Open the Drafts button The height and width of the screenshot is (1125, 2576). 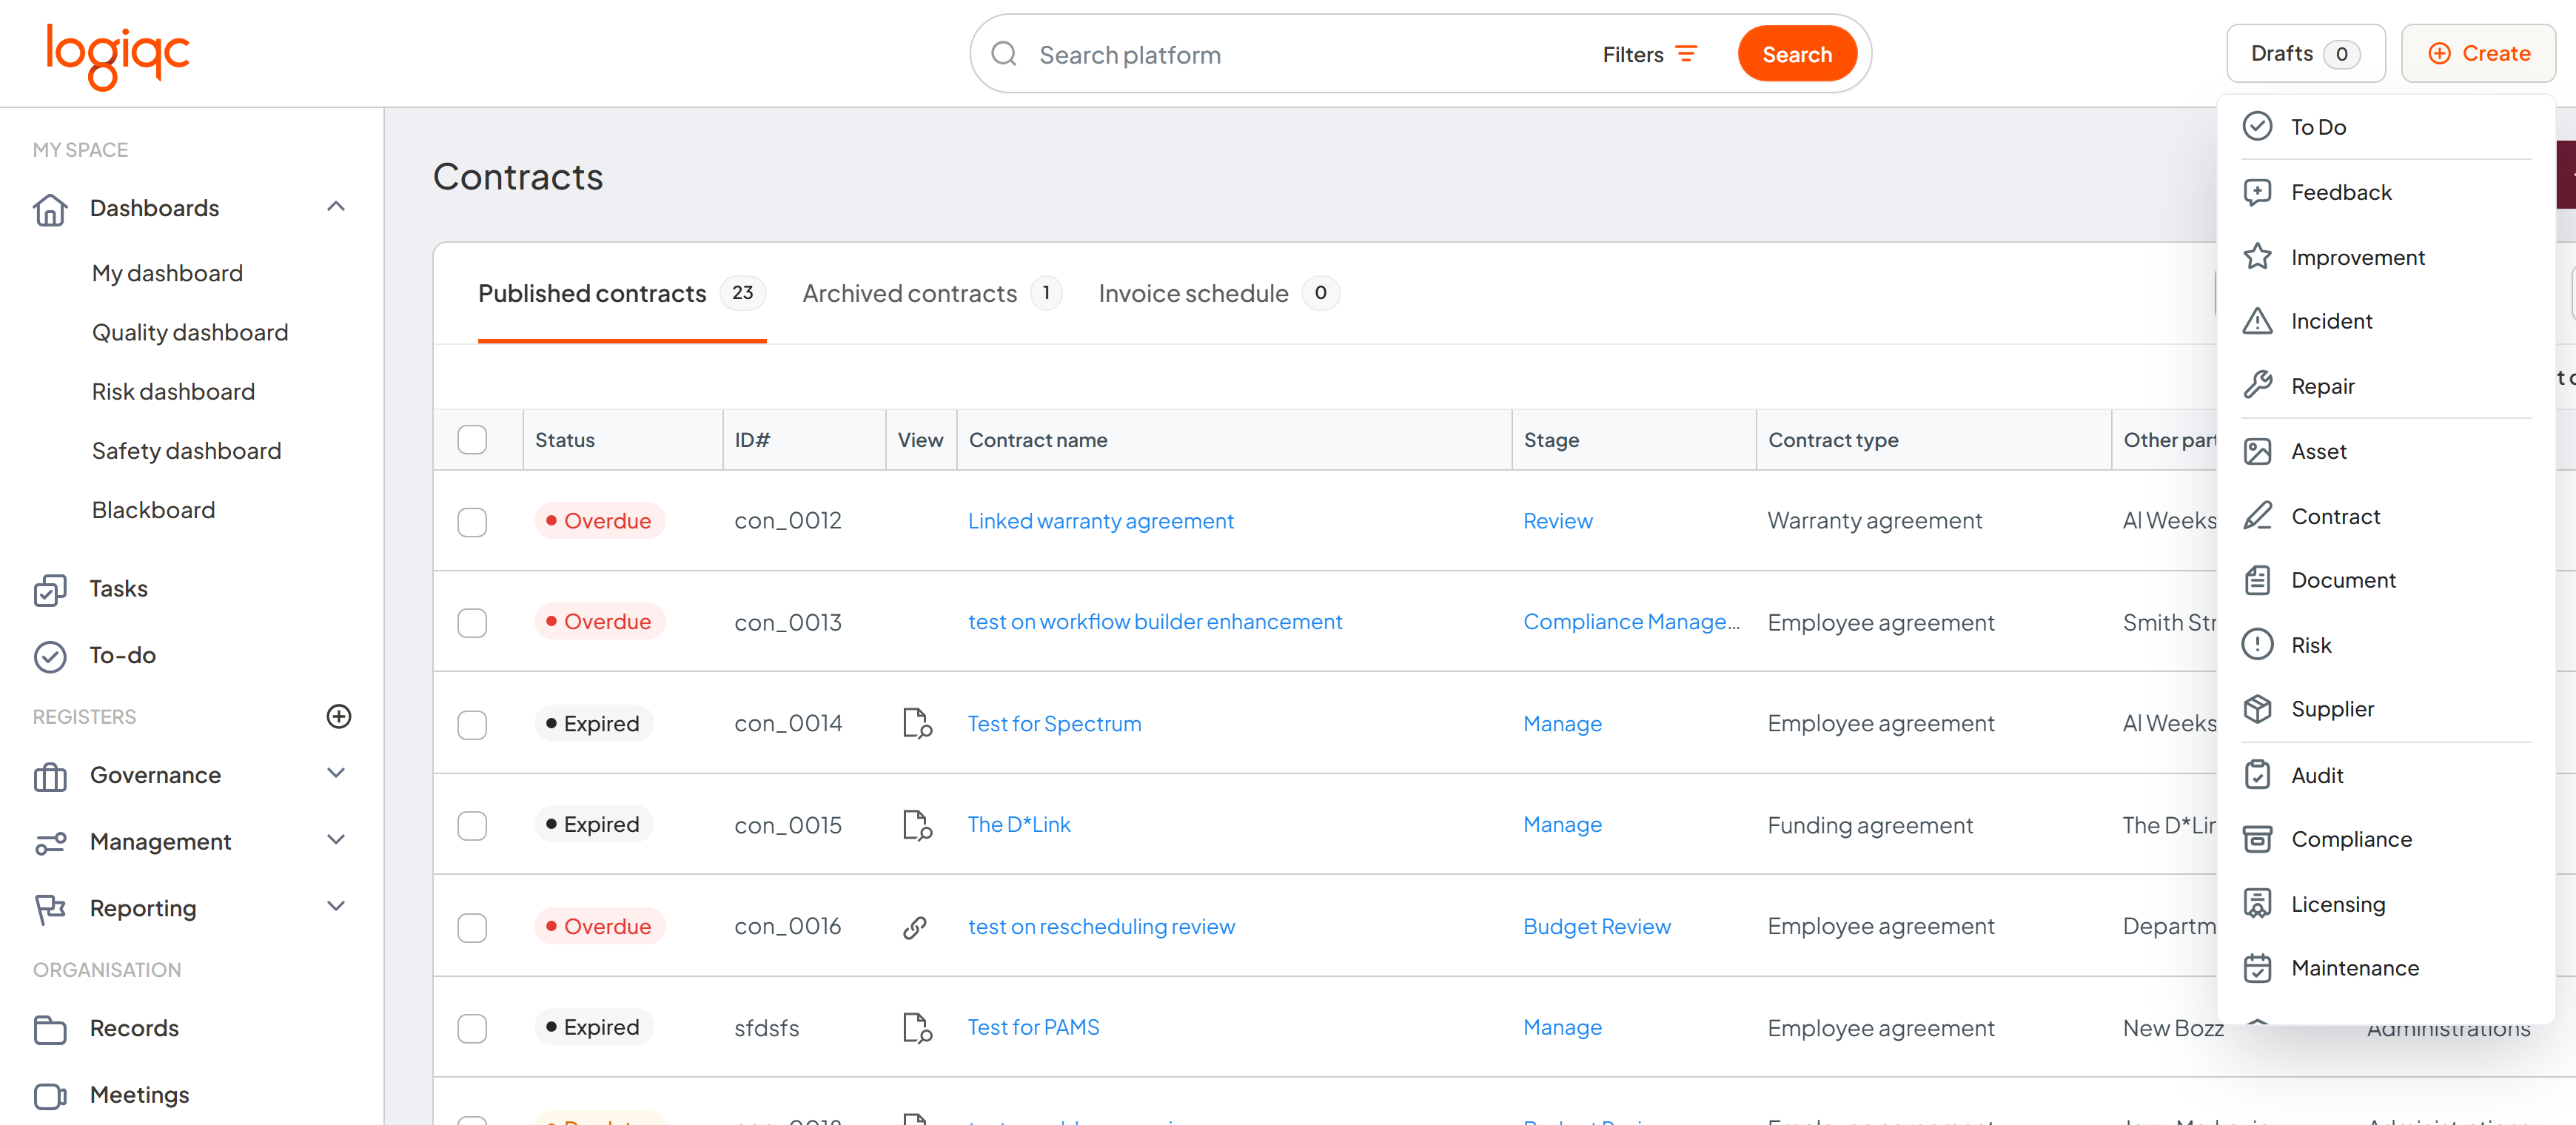coord(2305,54)
